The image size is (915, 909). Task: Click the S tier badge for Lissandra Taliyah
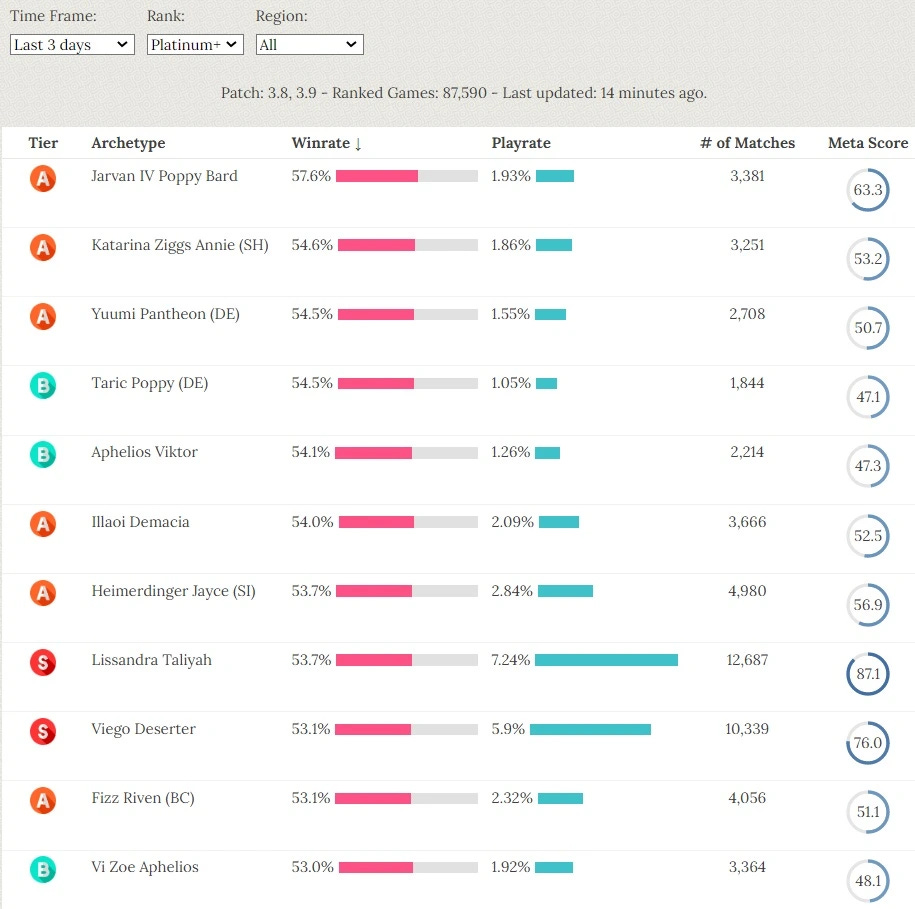point(43,662)
